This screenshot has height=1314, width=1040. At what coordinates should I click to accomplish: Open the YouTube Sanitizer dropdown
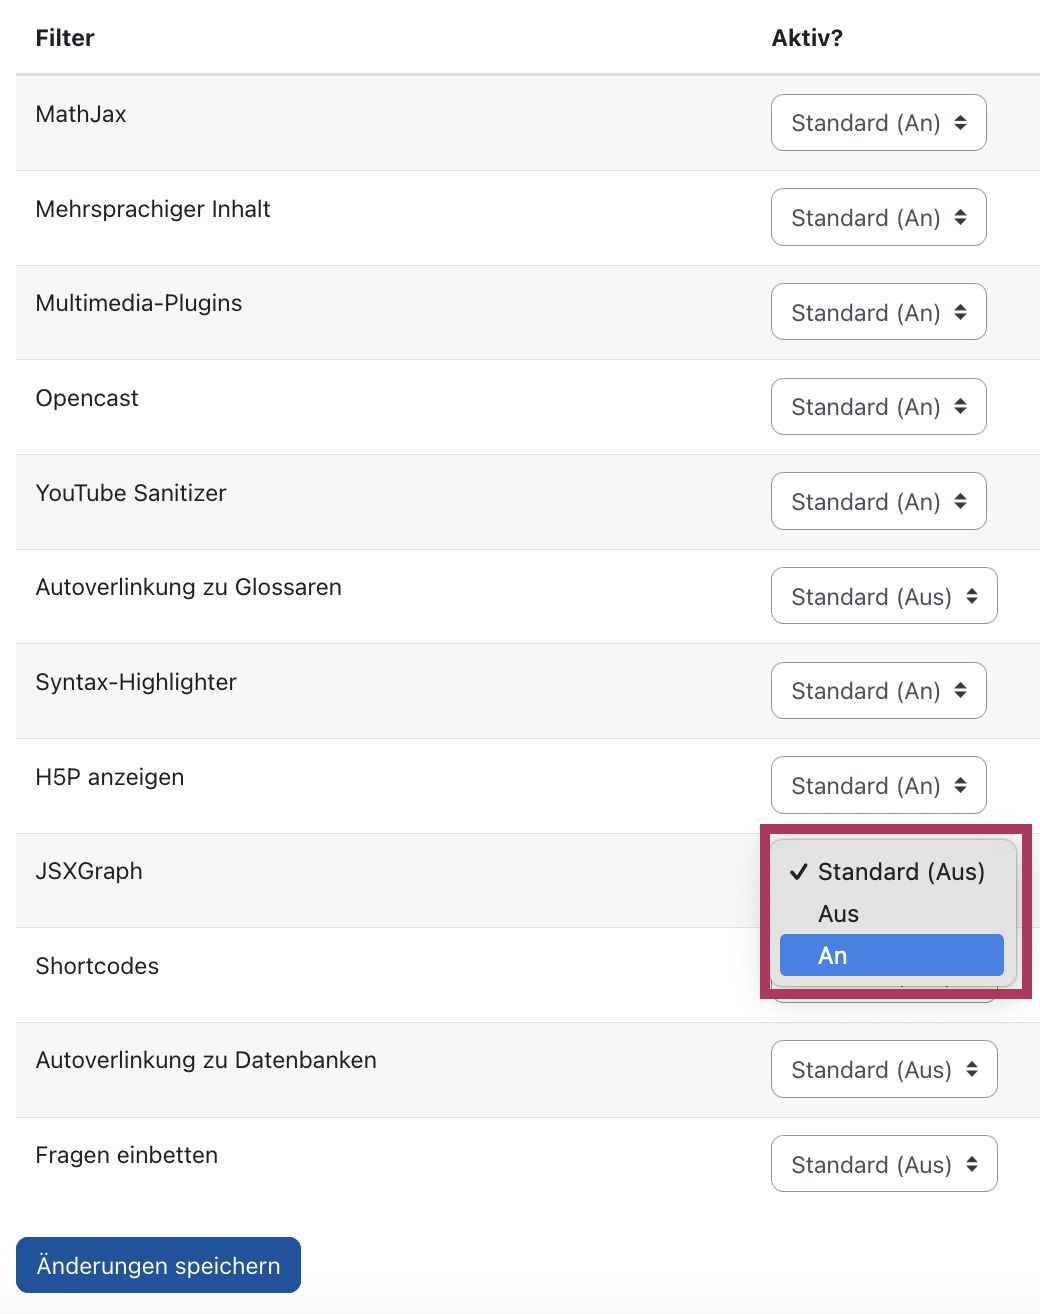pyautogui.click(x=878, y=501)
